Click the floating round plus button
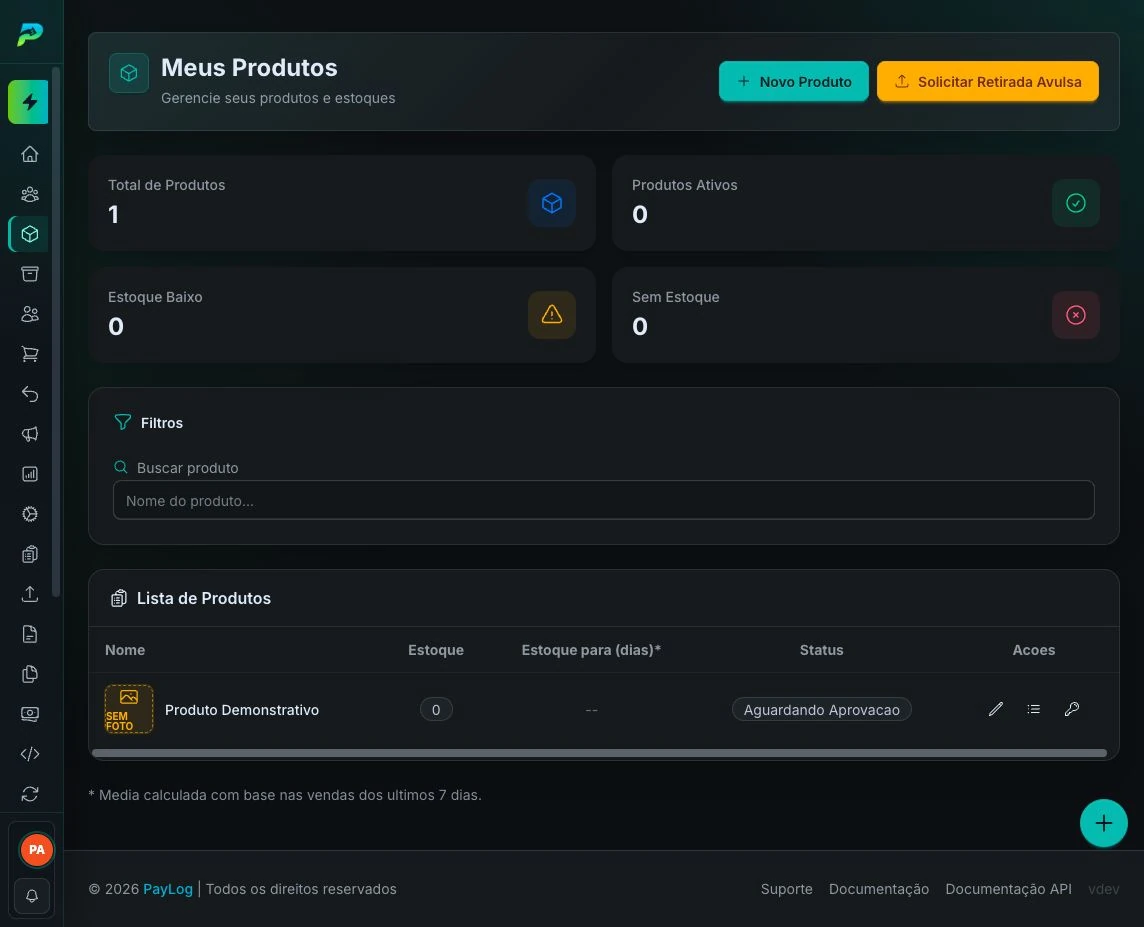The height and width of the screenshot is (927, 1144). pos(1103,823)
